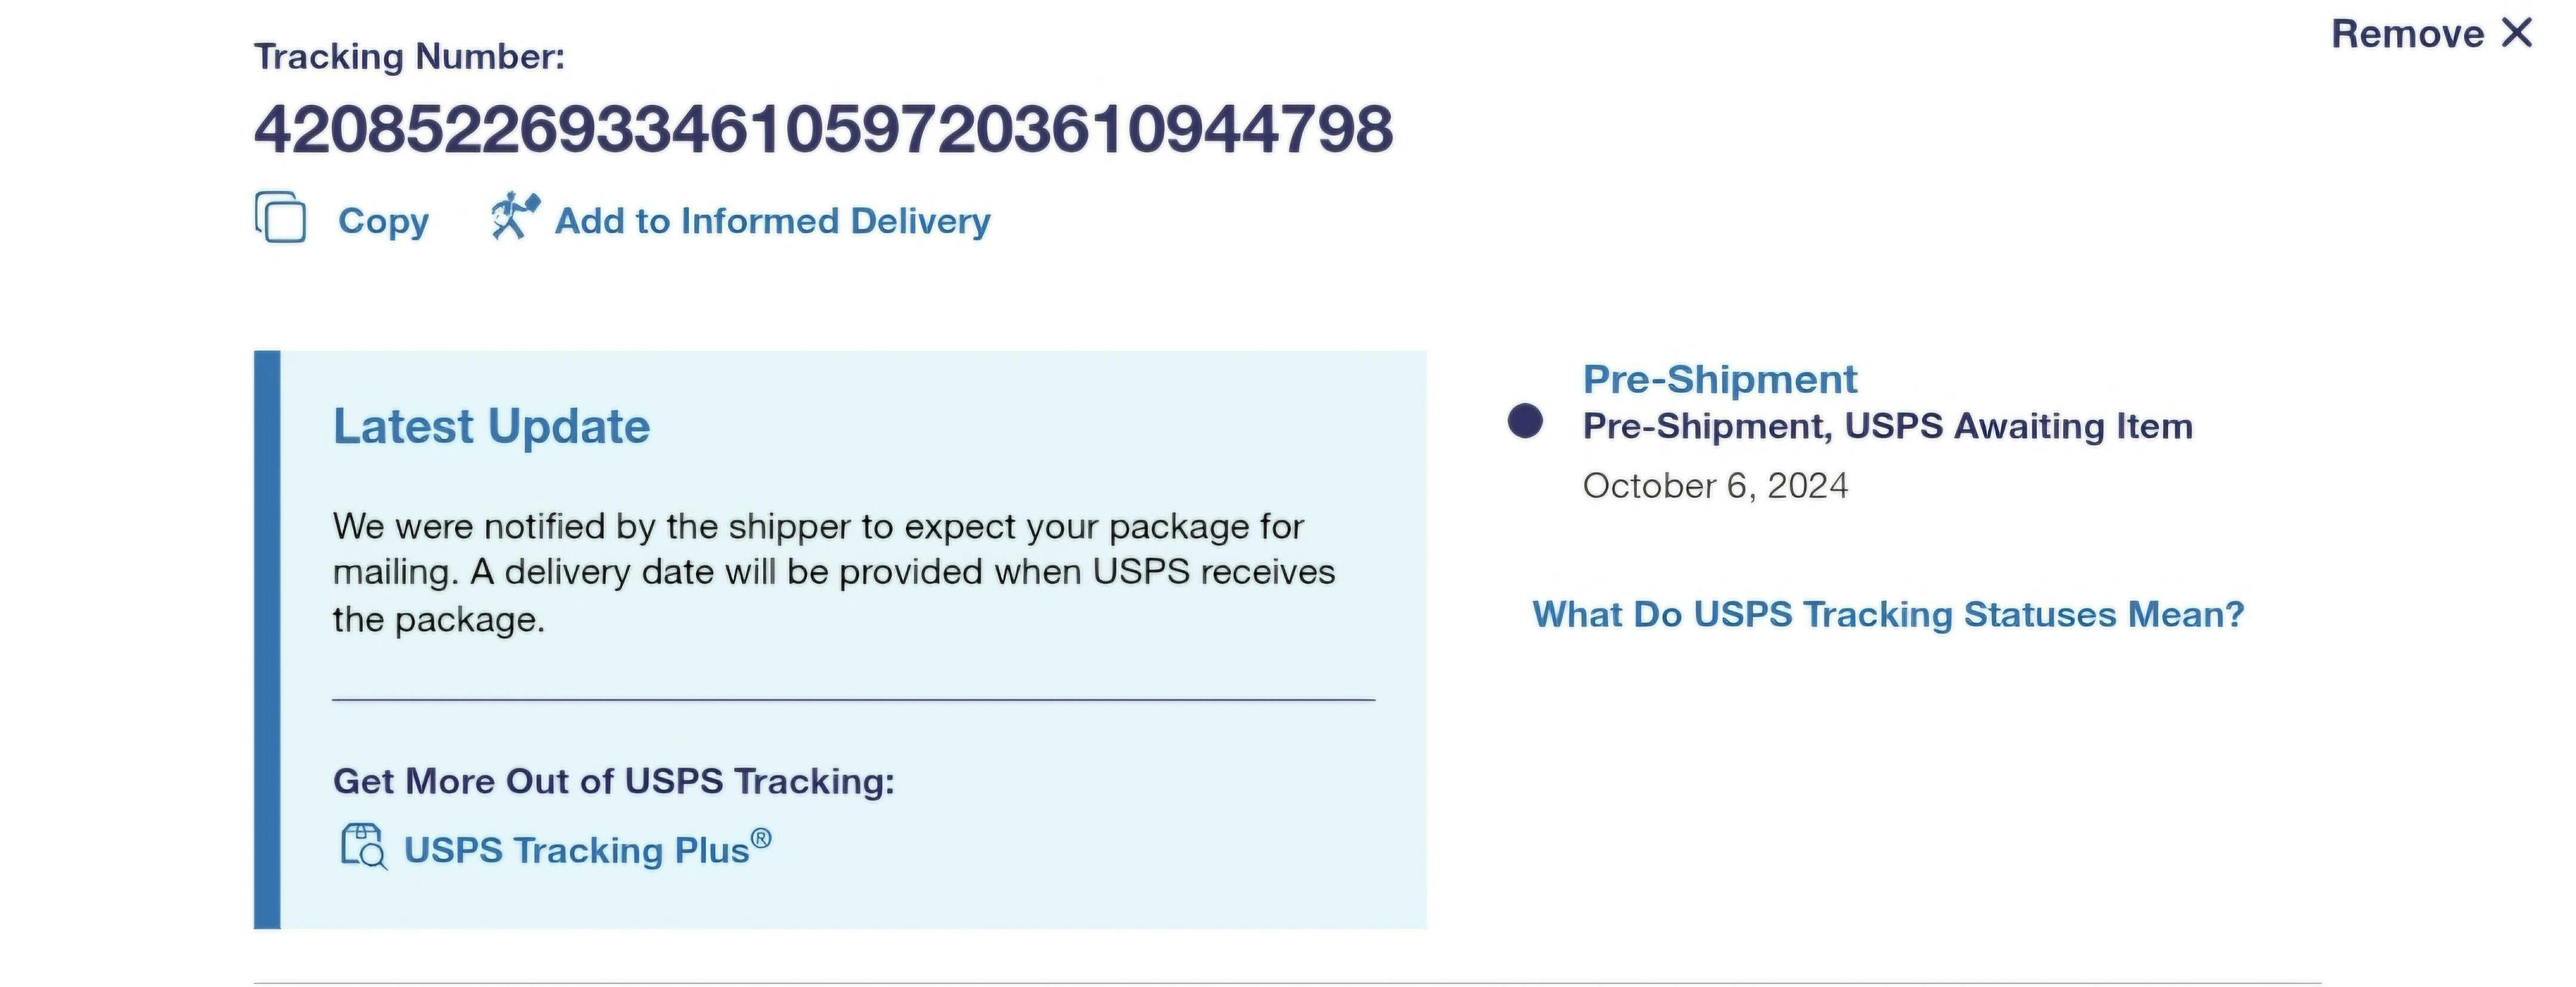
Task: Open the USPS Tracking Plus link
Action: (x=576, y=850)
